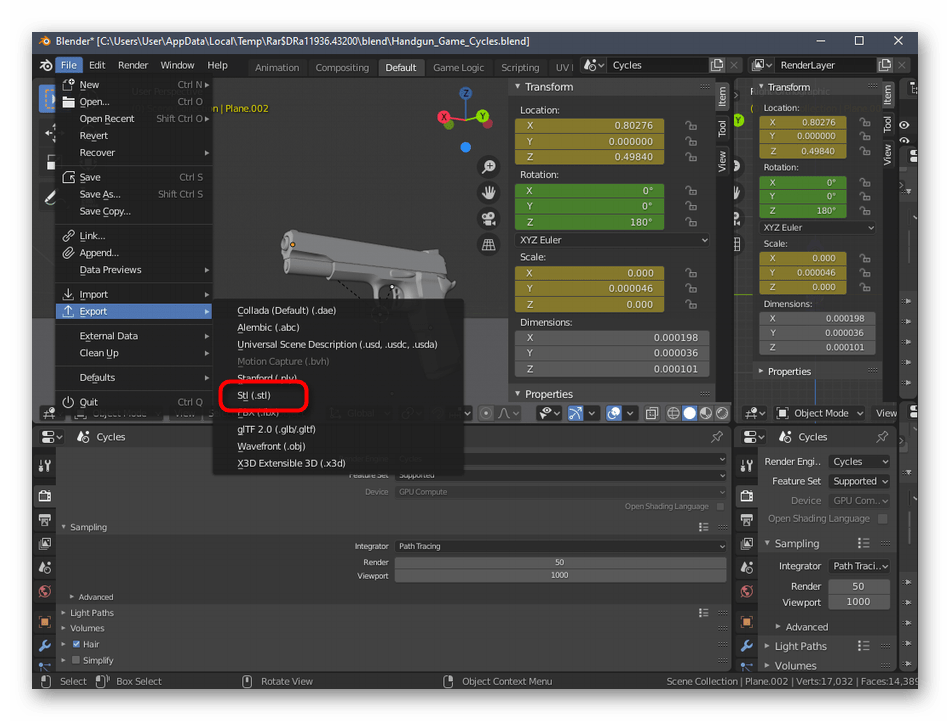
Task: Click the pan hand icon in viewport
Action: point(488,193)
